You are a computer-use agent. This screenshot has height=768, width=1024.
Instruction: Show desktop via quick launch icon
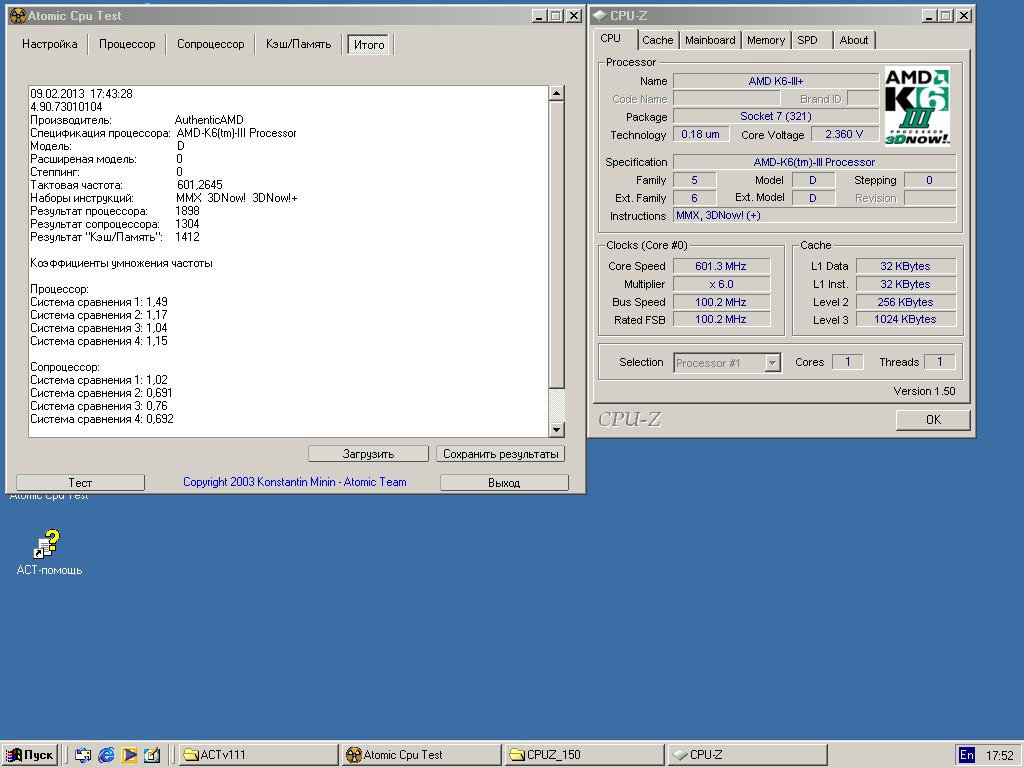(83, 755)
